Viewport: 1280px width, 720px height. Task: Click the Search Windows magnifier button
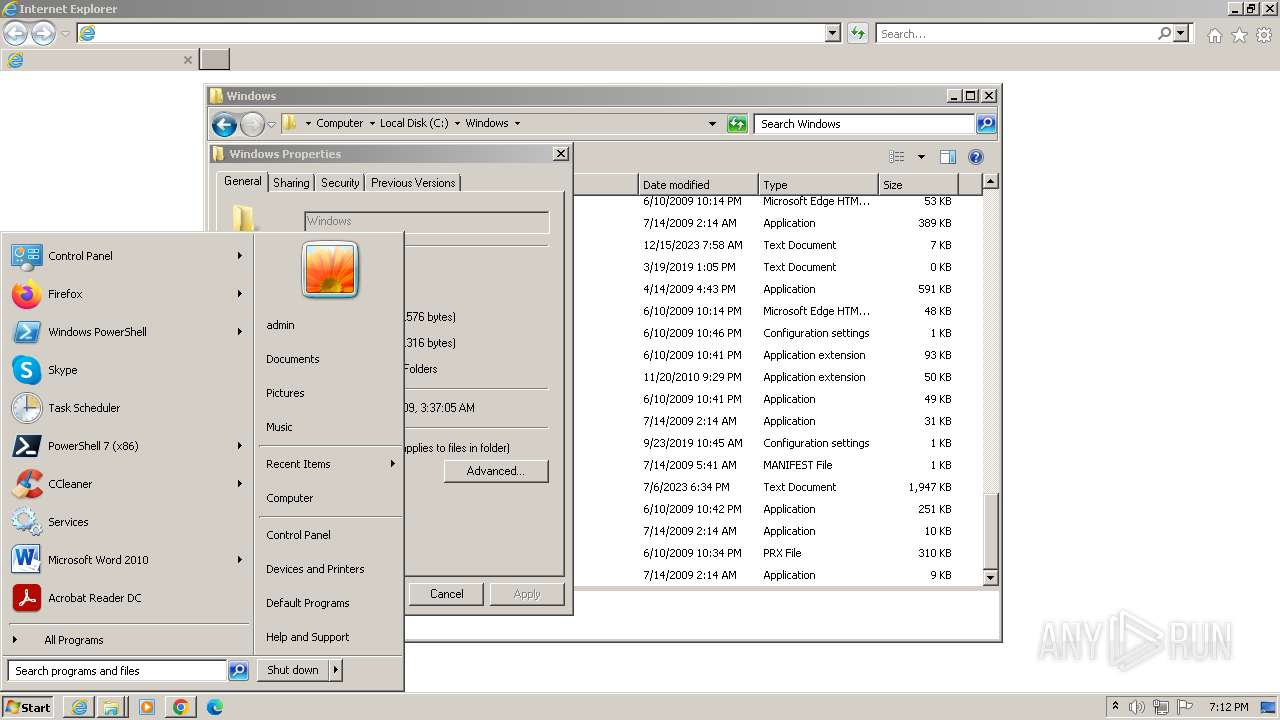pos(986,124)
